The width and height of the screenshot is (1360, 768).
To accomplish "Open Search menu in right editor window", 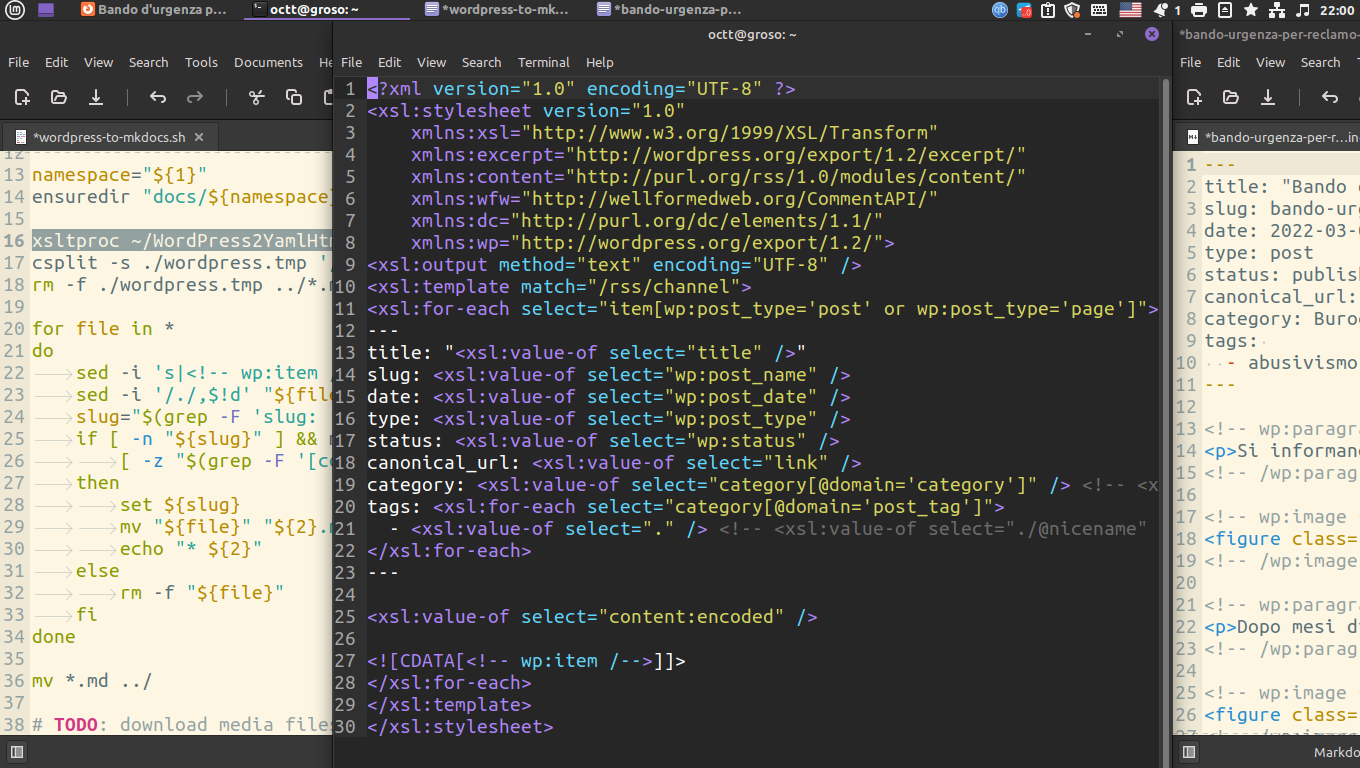I will (x=1320, y=62).
